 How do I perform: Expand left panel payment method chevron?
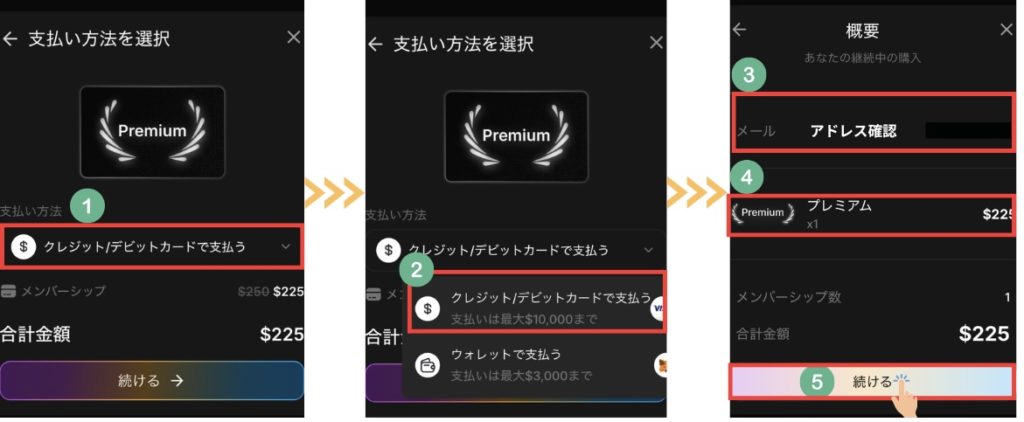pos(285,247)
